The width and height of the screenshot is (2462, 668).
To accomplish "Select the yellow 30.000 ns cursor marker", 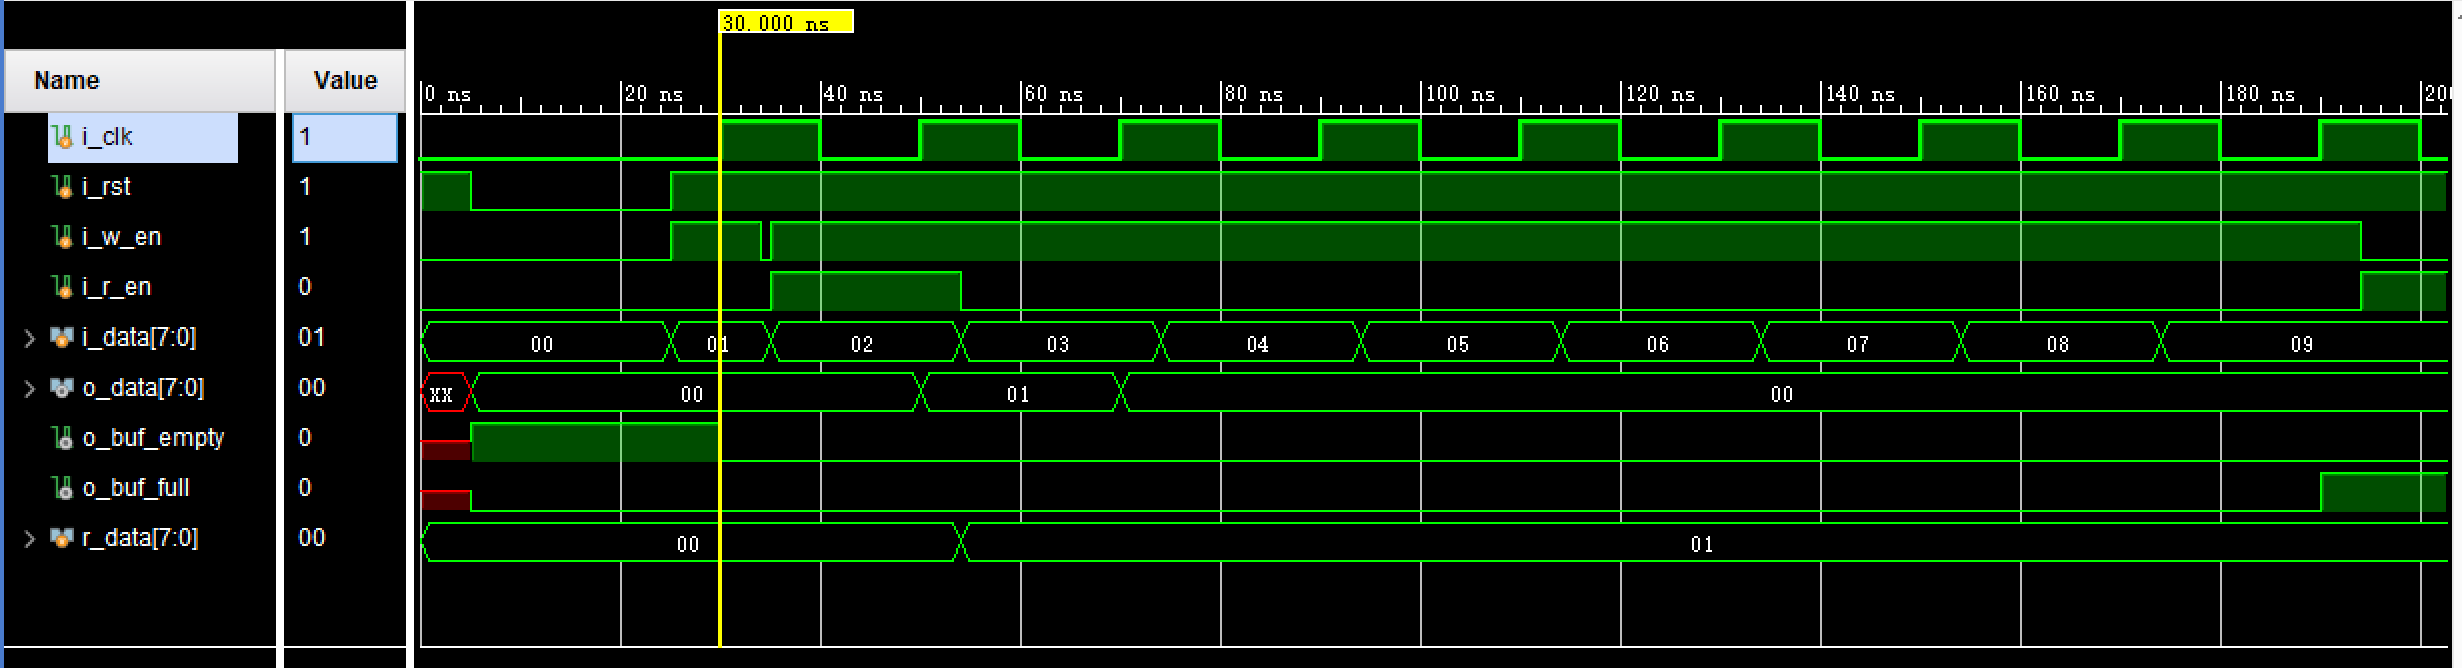I will (x=786, y=22).
